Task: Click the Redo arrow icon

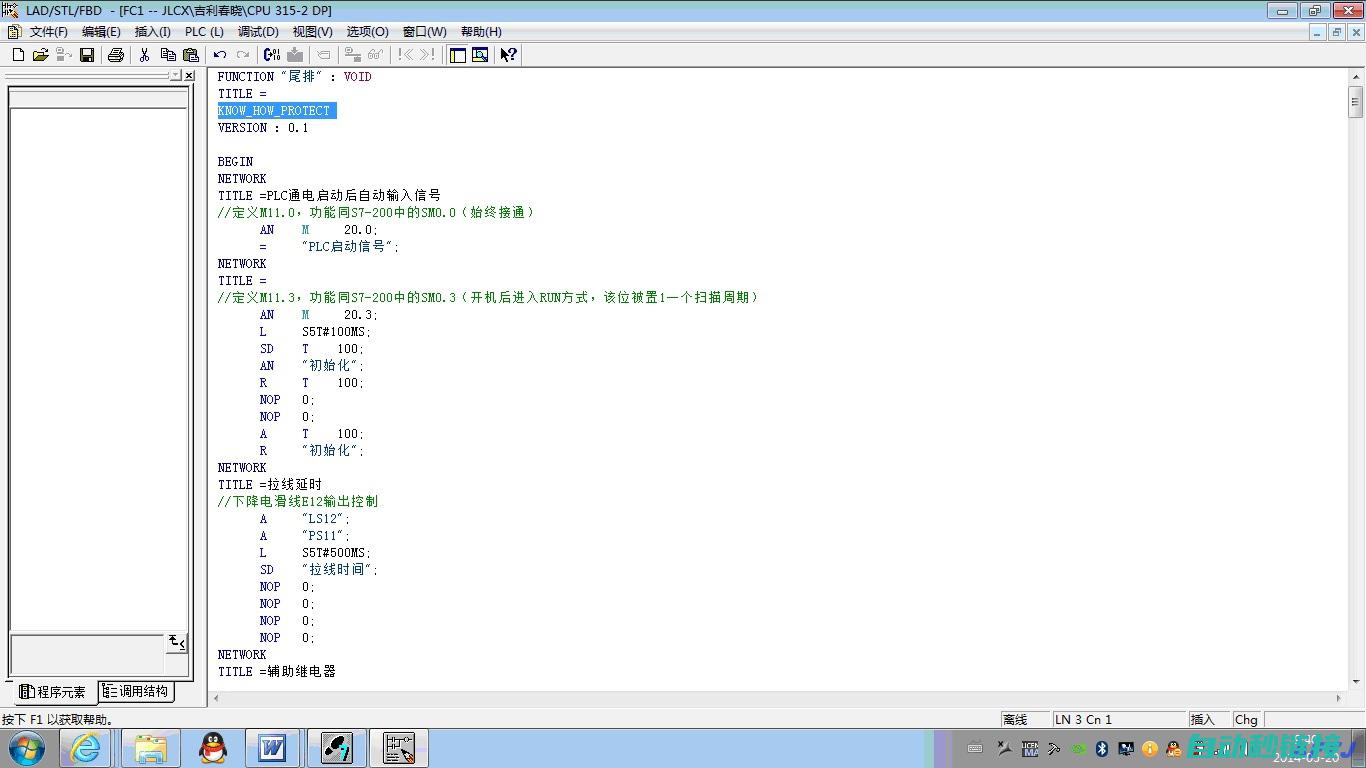Action: pyautogui.click(x=242, y=55)
